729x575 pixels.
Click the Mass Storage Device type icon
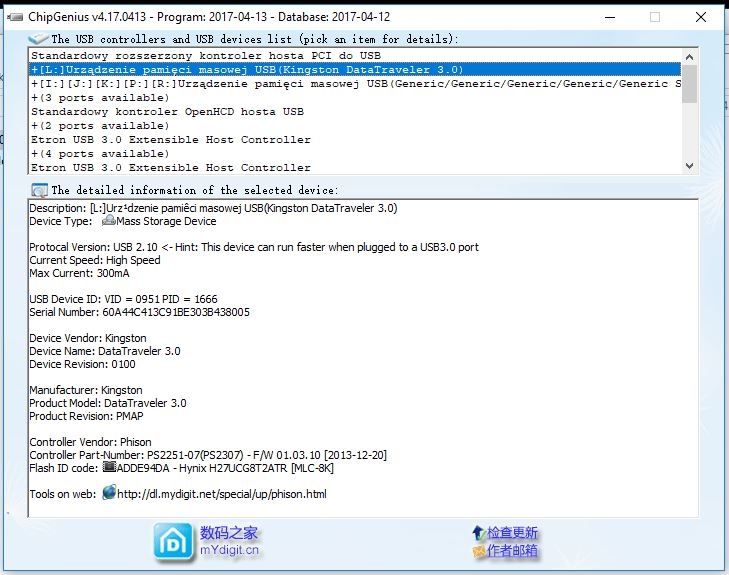click(108, 221)
